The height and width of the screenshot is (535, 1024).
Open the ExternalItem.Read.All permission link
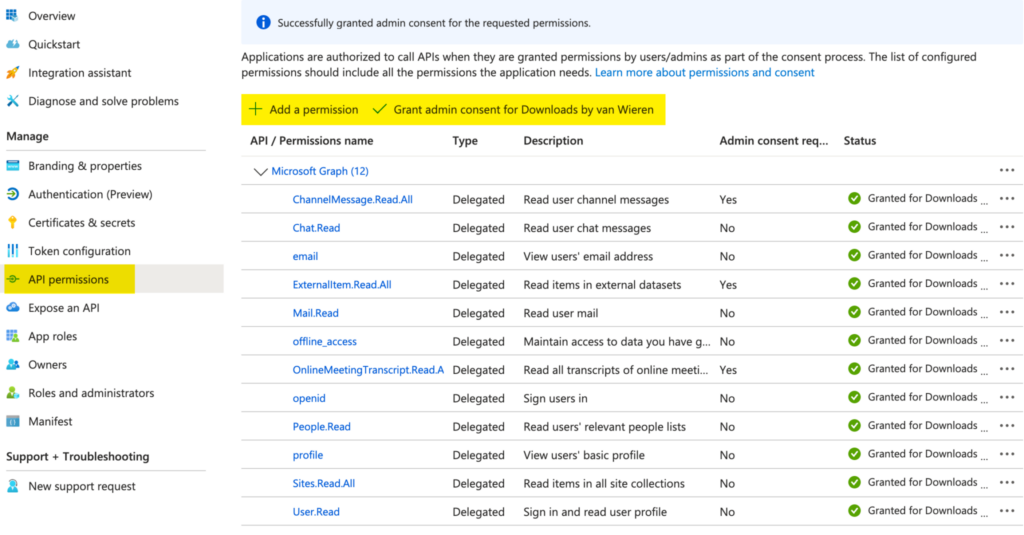(x=342, y=285)
